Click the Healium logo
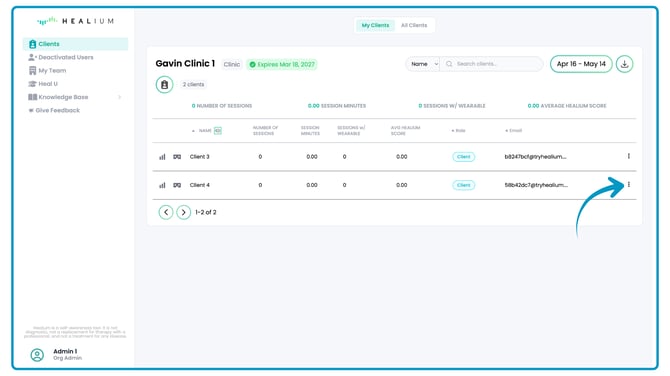The height and width of the screenshot is (376, 670). [x=75, y=21]
